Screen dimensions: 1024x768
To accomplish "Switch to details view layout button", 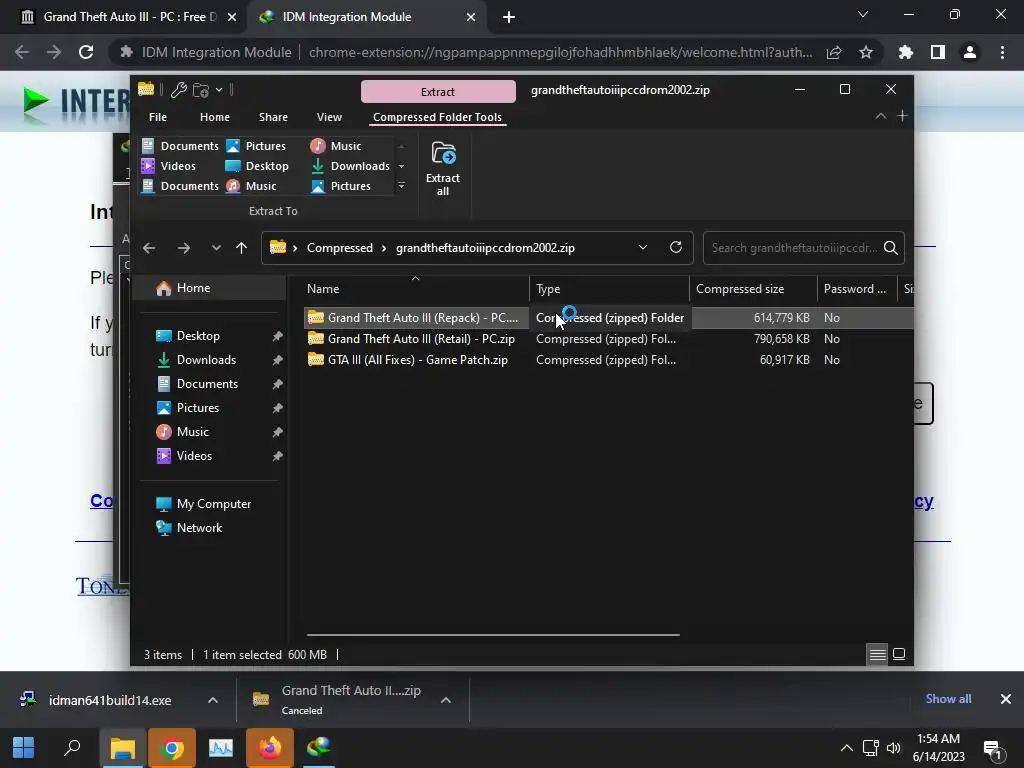I will pyautogui.click(x=877, y=654).
